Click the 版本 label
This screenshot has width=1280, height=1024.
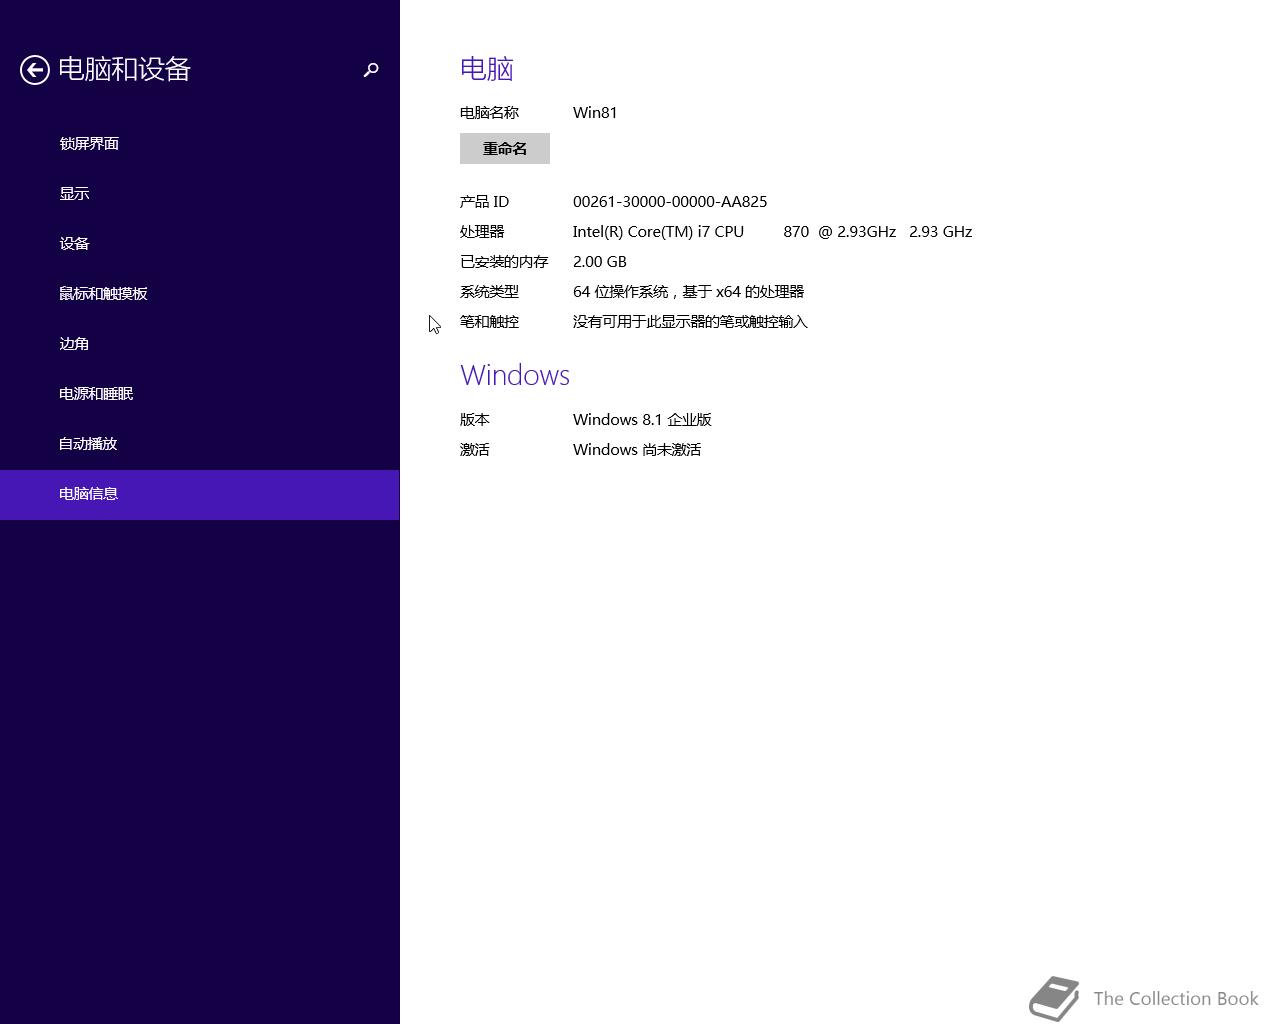tap(475, 419)
